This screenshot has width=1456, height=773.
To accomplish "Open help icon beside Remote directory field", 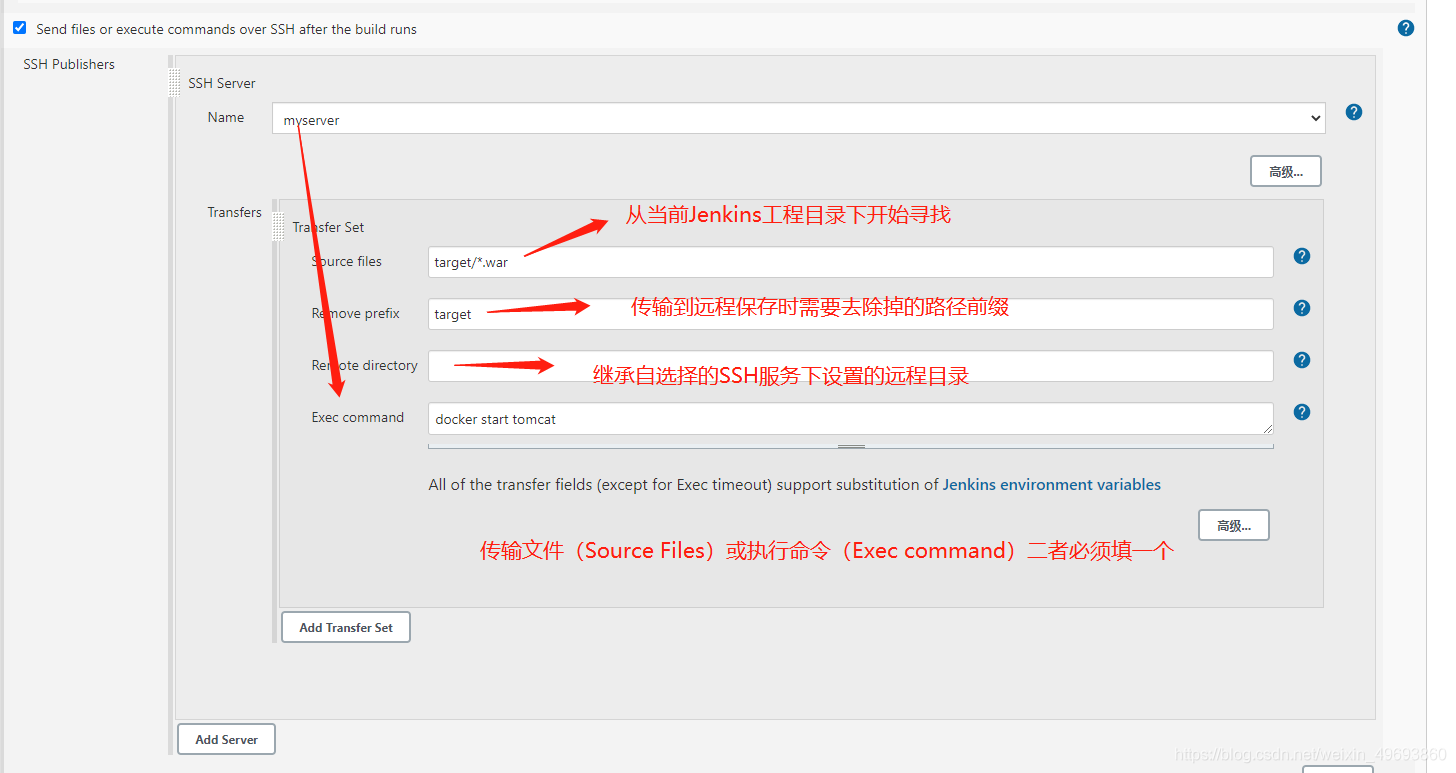I will (x=1301, y=360).
